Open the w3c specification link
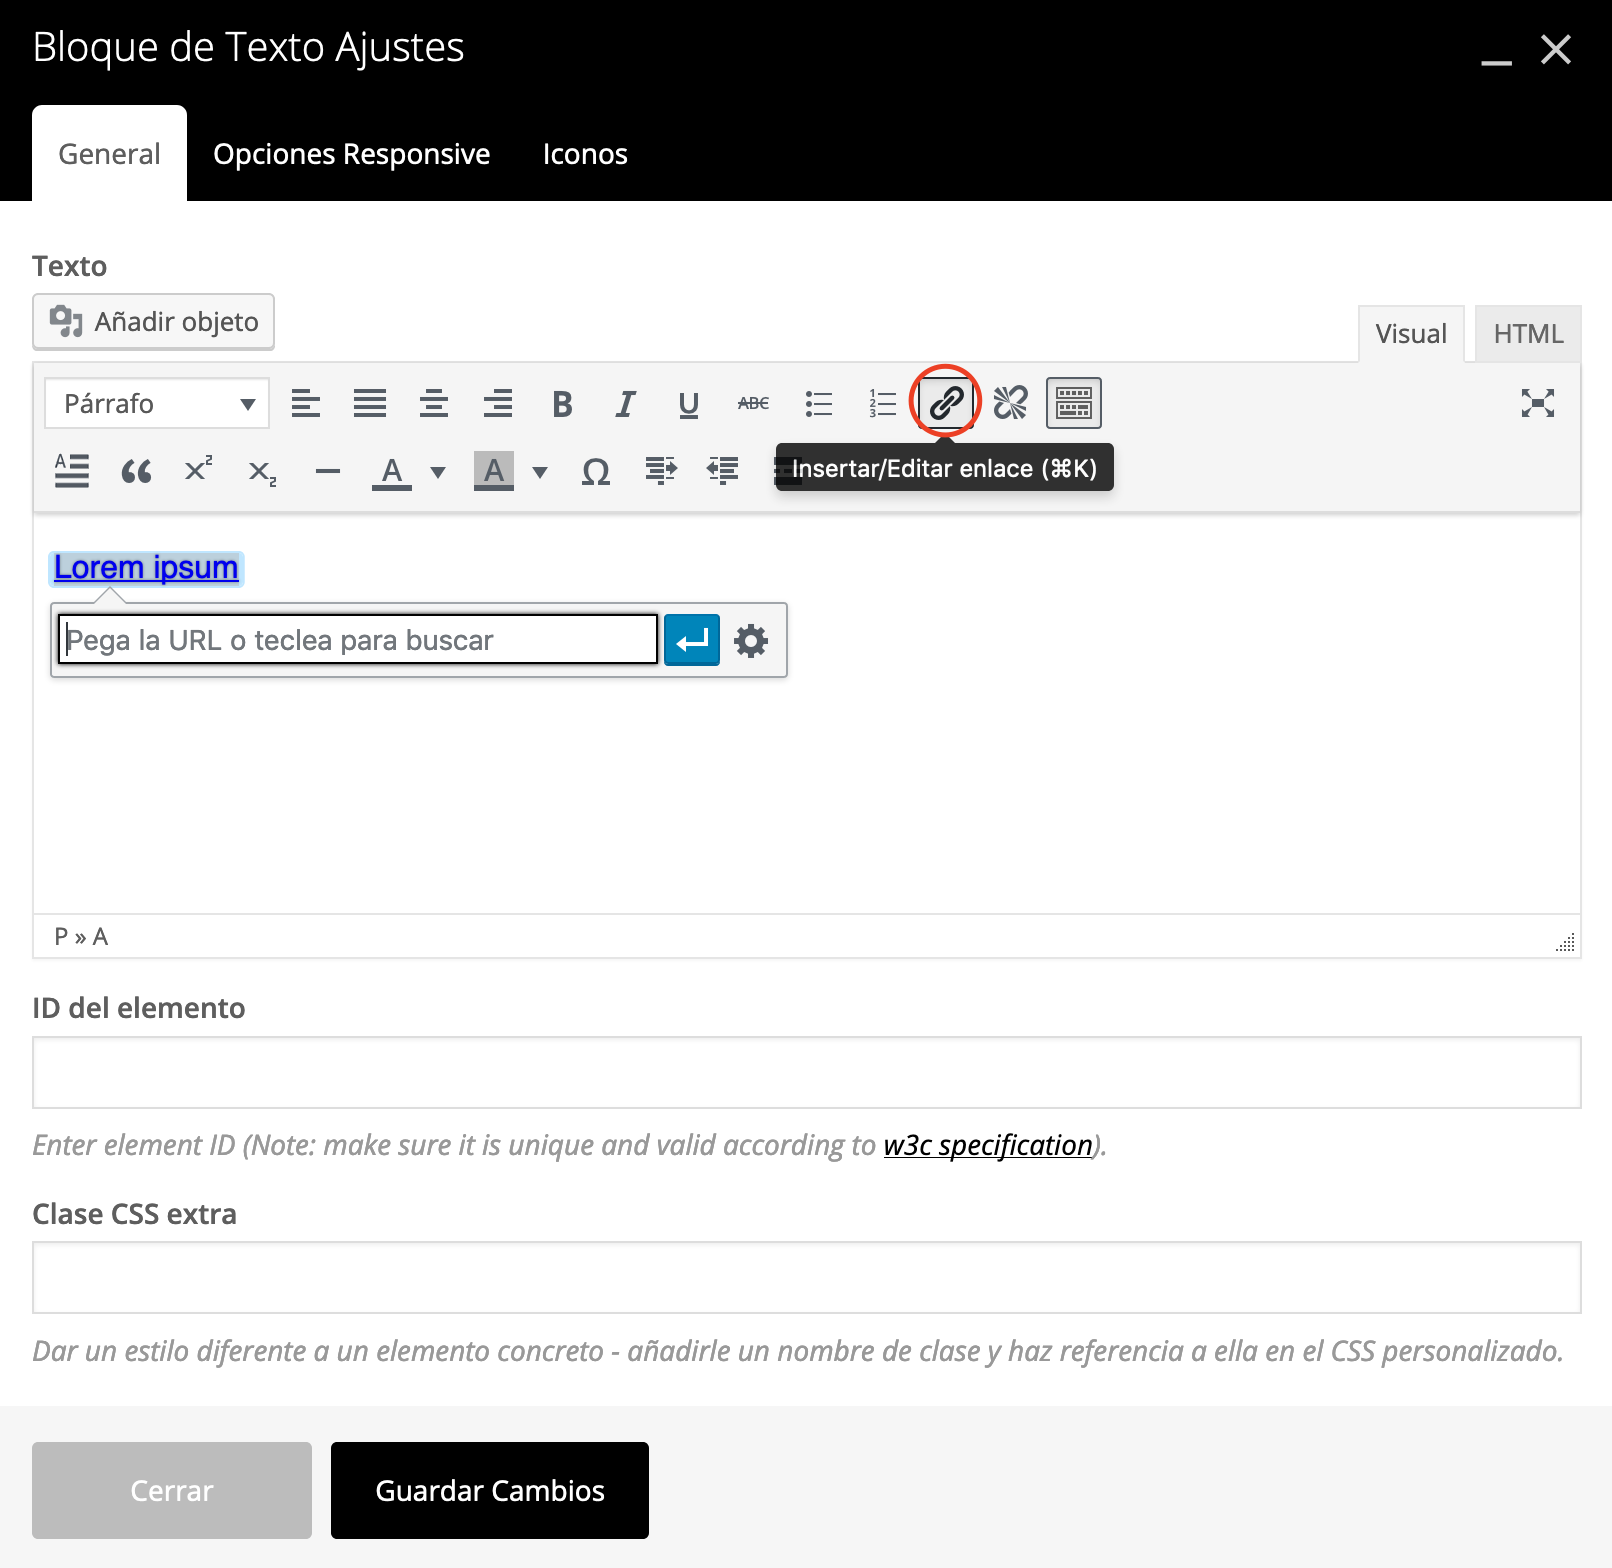 tap(987, 1144)
